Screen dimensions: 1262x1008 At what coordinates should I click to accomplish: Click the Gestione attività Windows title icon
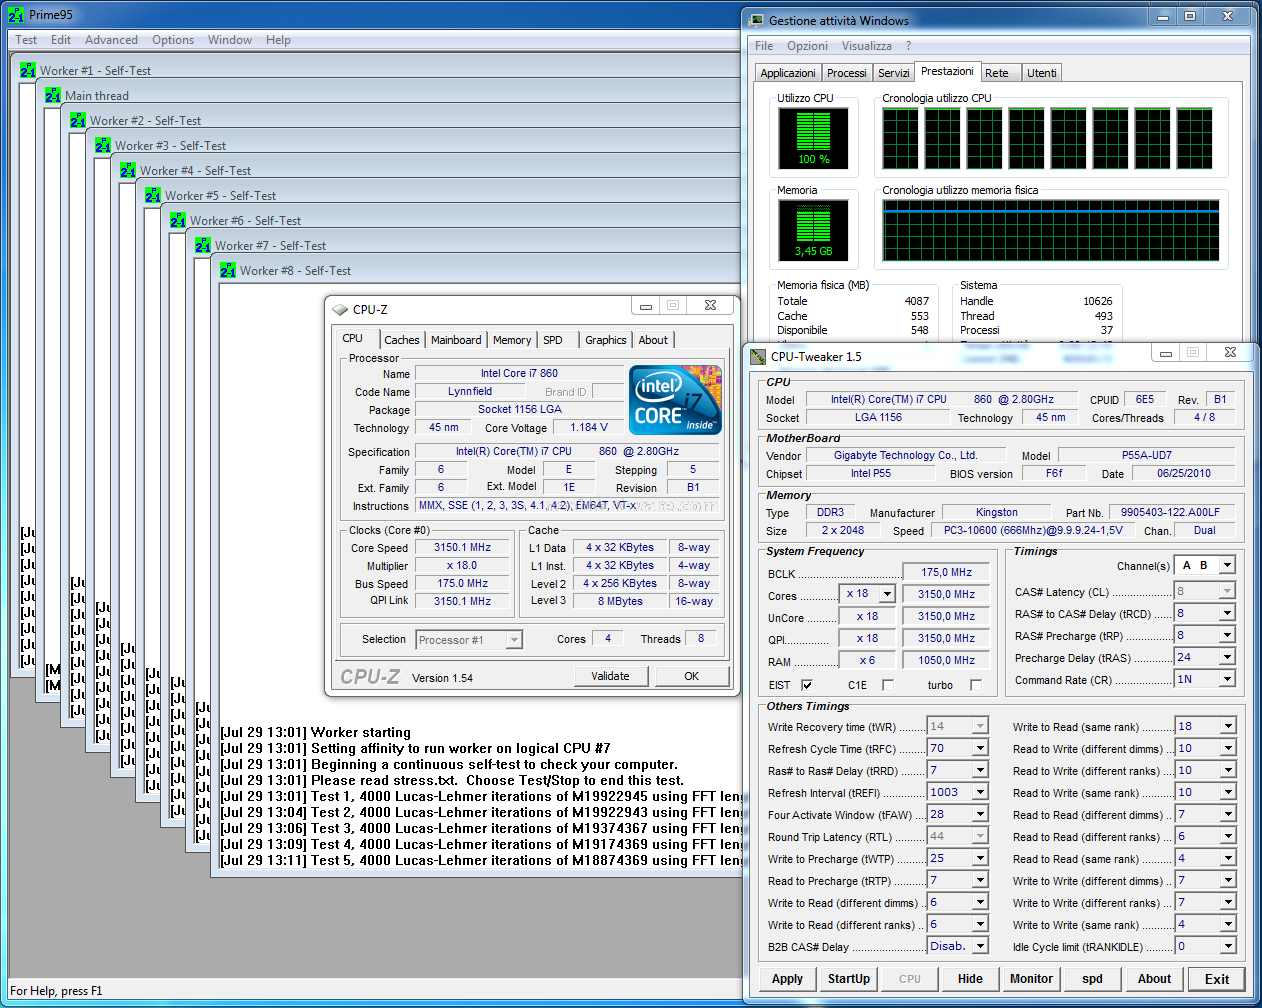[x=756, y=20]
